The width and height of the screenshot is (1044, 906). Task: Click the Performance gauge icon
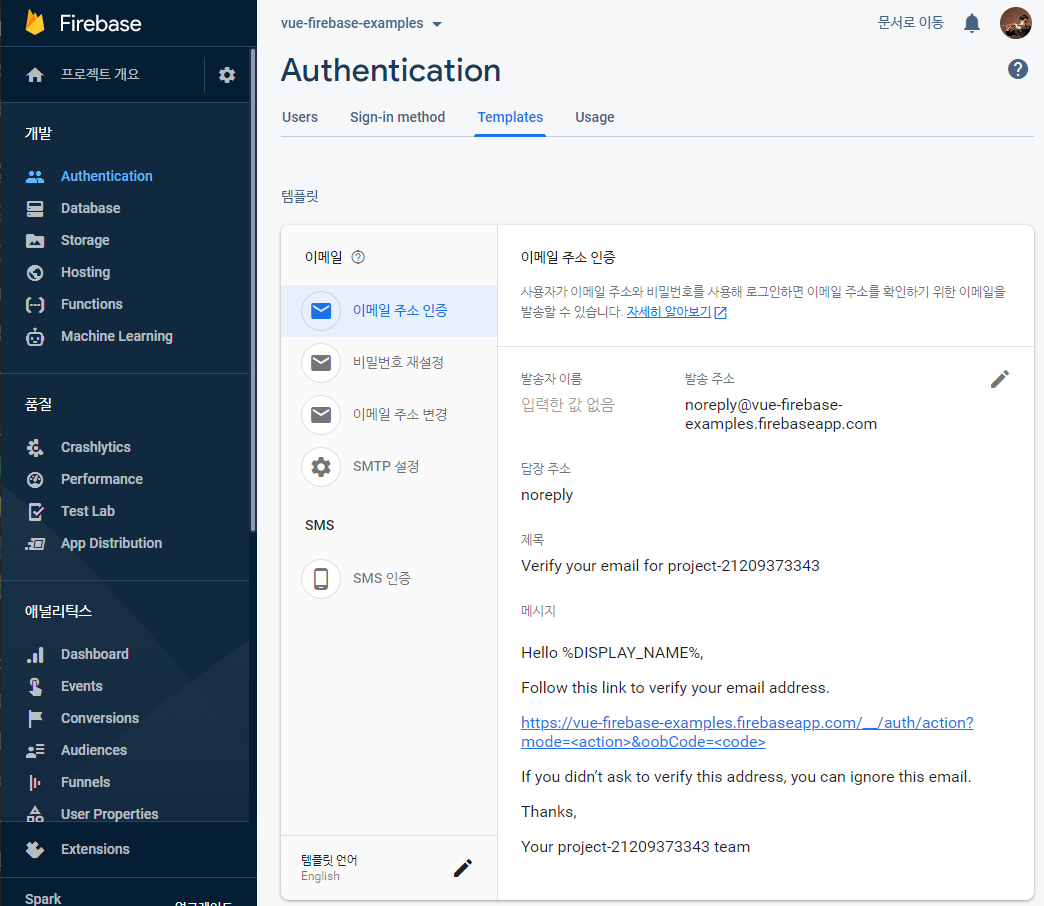tap(35, 479)
